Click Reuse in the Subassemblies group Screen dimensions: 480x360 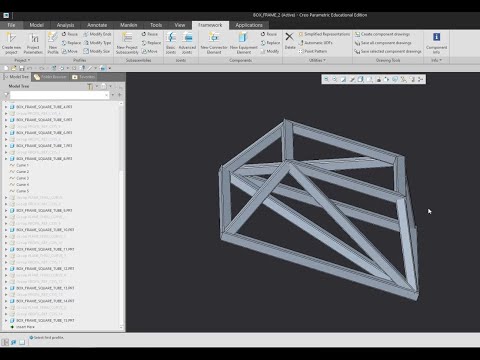click(149, 34)
